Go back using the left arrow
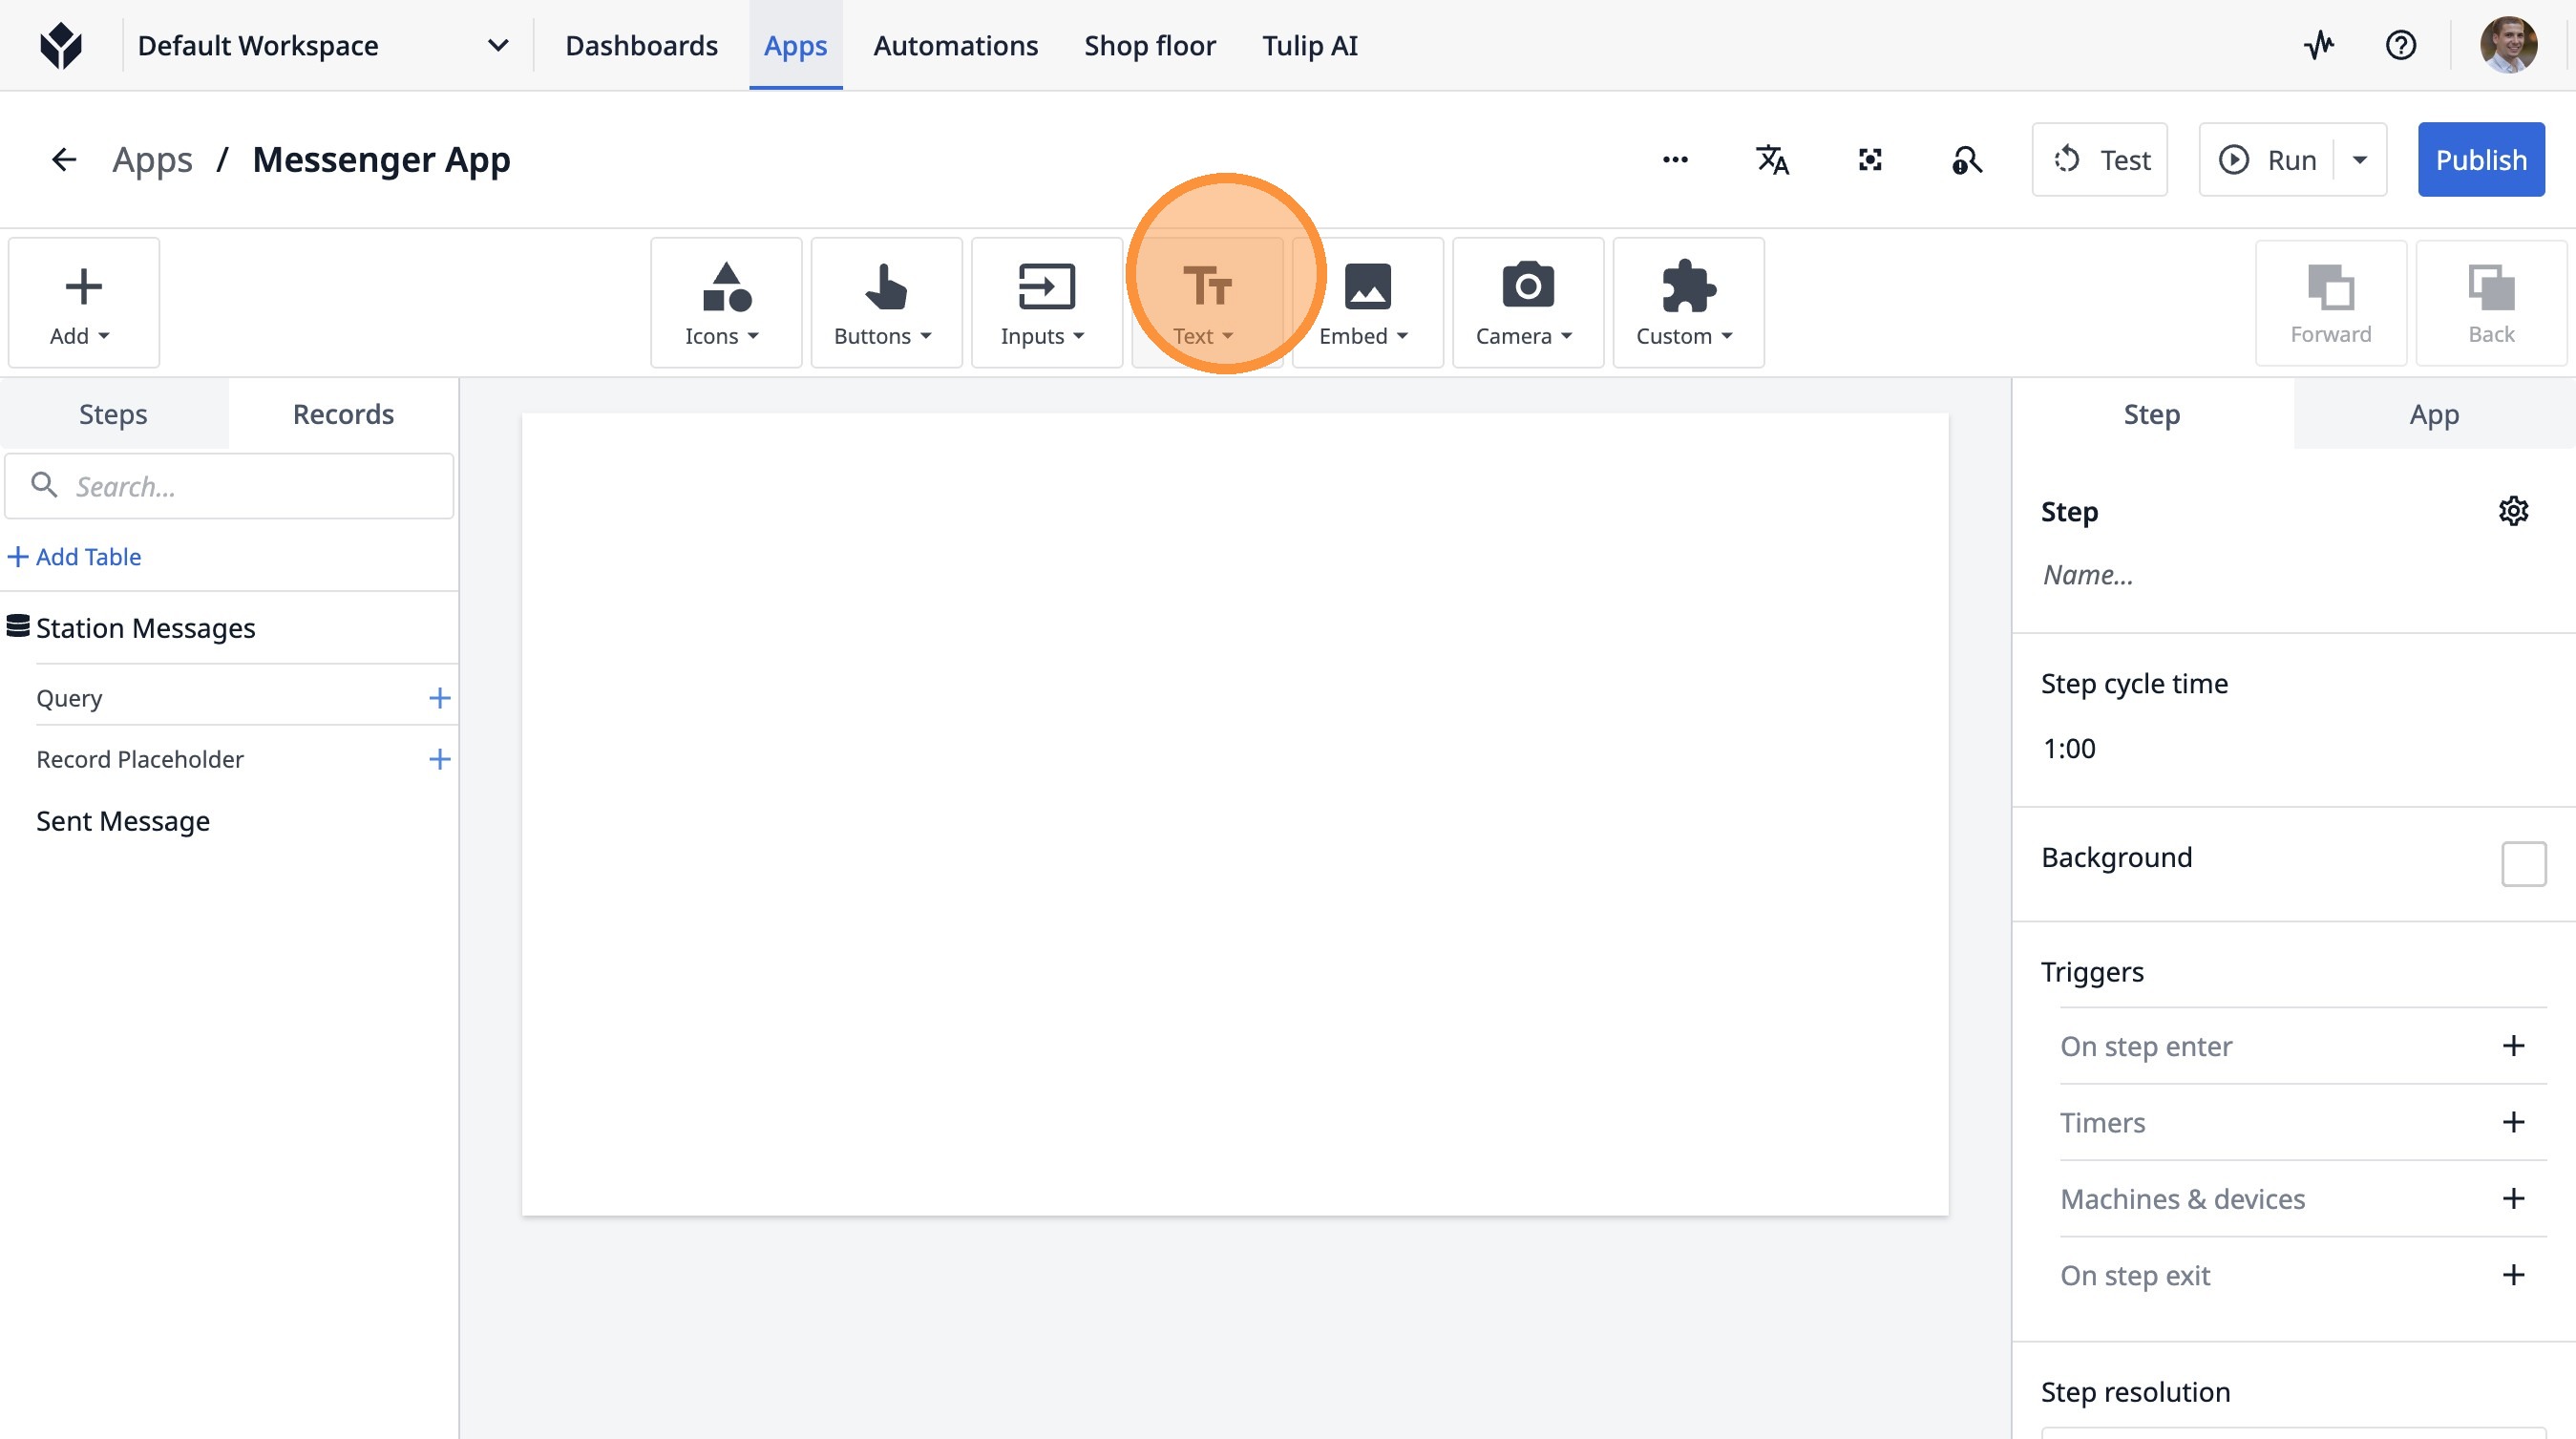This screenshot has width=2576, height=1439. (64, 160)
